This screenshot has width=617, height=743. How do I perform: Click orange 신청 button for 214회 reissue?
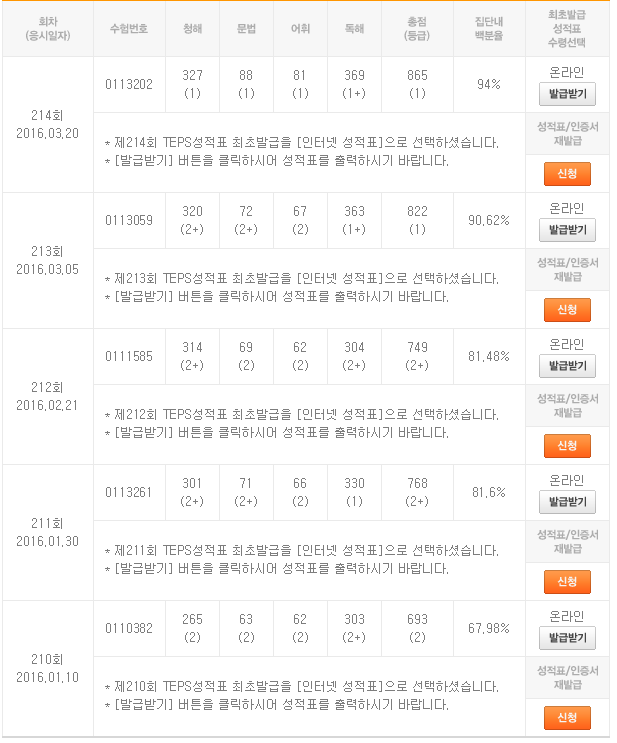tap(567, 174)
